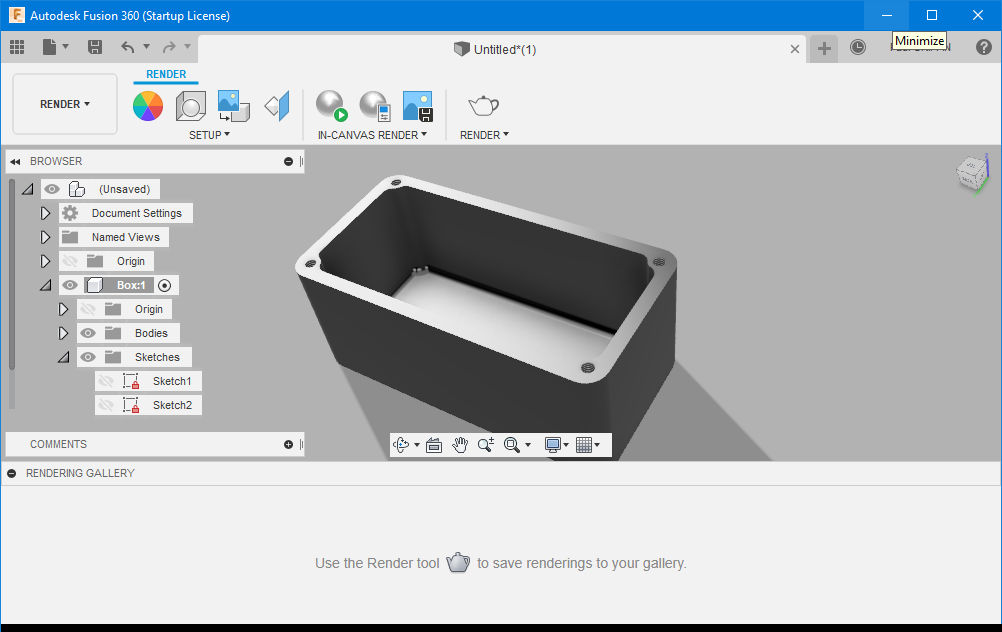Open the undo history dropdown arrow
This screenshot has height=632, width=1002.
(146, 46)
